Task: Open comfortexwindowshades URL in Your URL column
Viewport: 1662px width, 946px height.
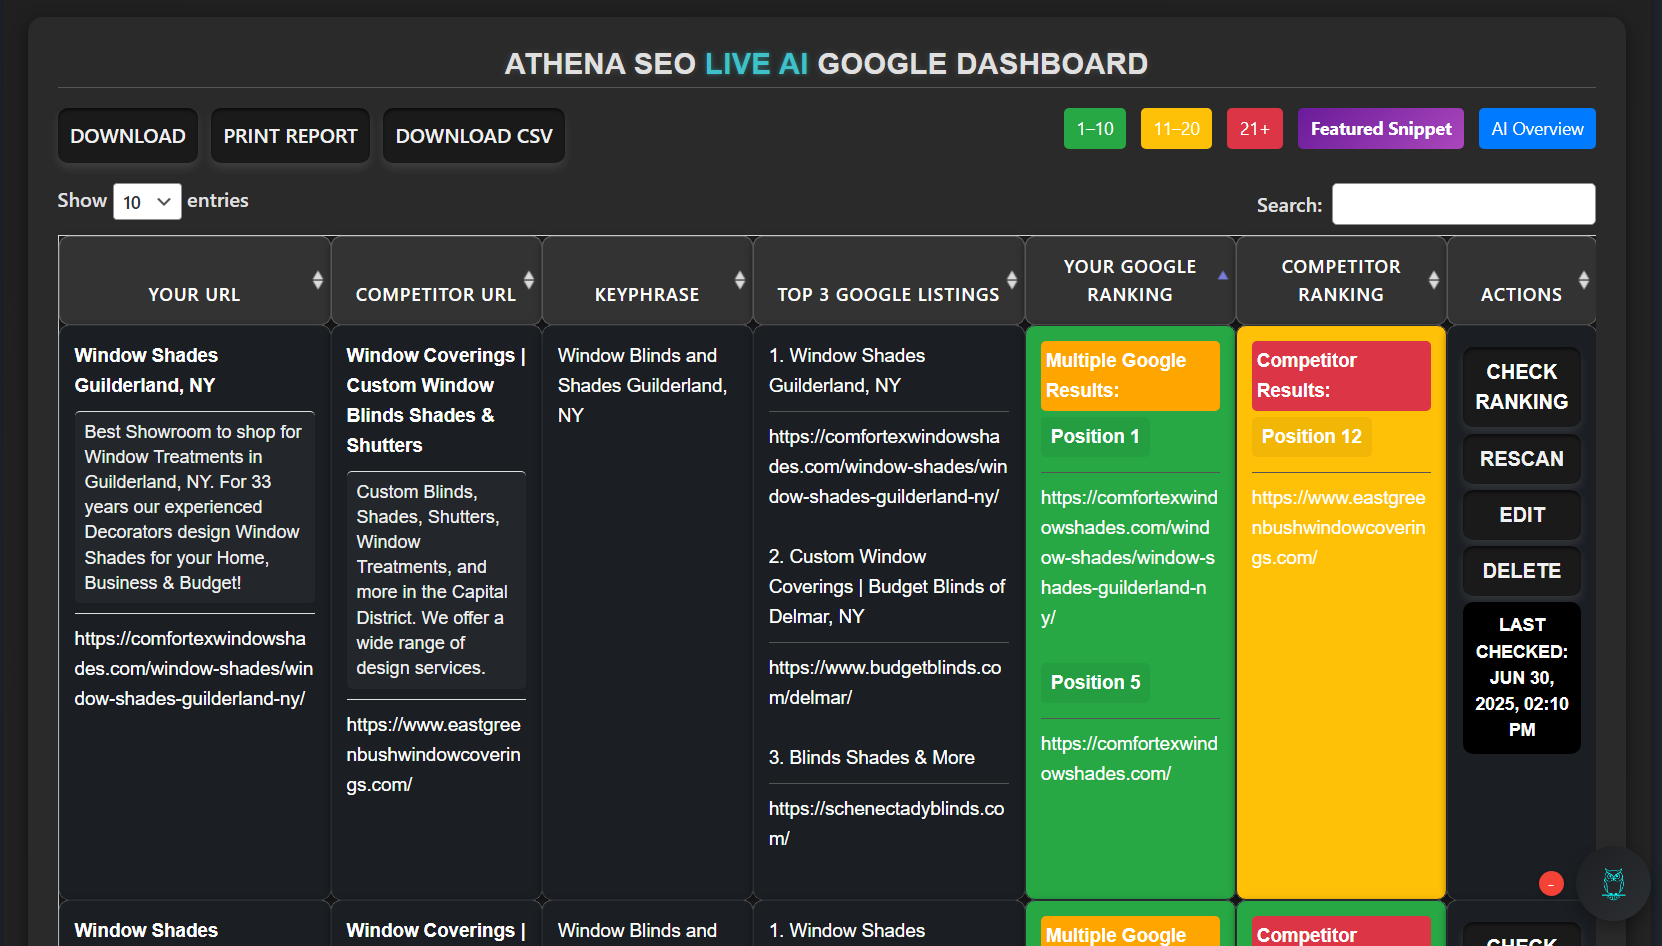Action: 194,669
